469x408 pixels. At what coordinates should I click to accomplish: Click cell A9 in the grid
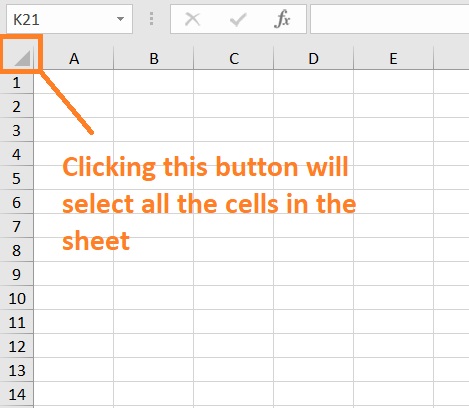click(74, 274)
